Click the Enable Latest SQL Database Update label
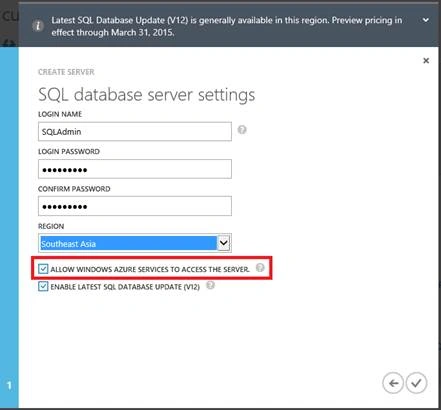Viewport: 441px width, 410px height. click(125, 287)
